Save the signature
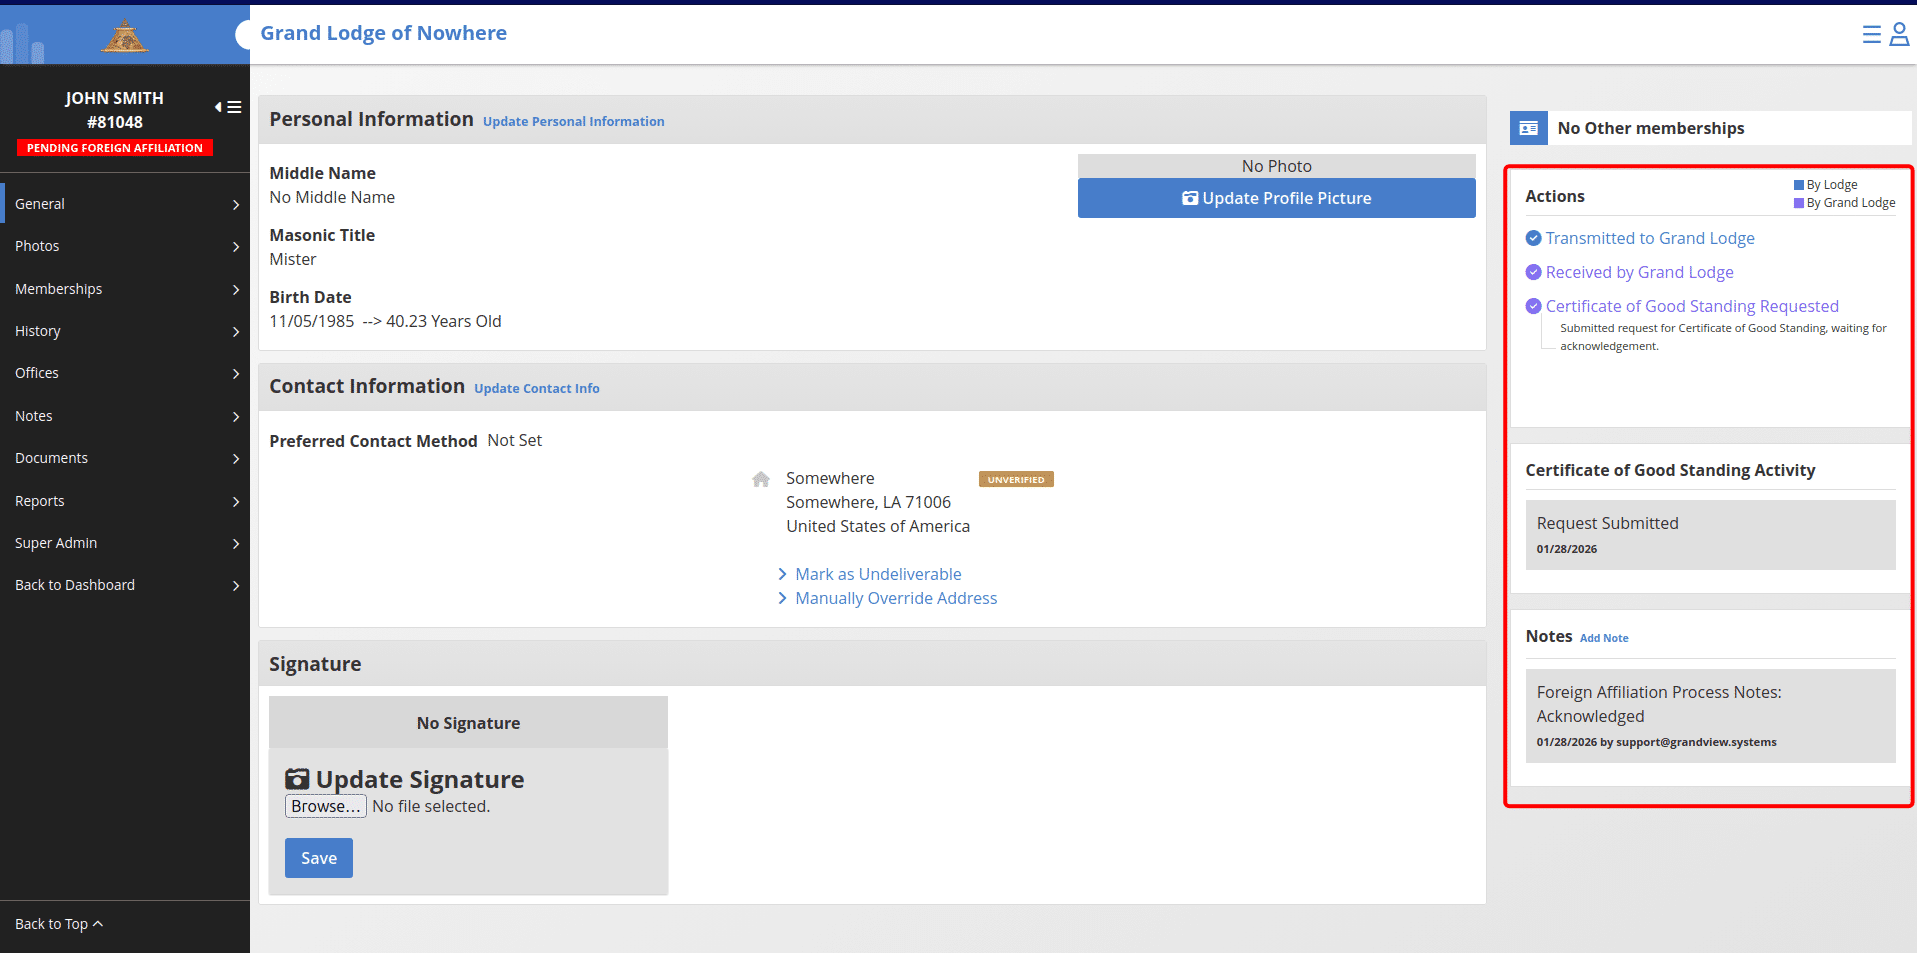This screenshot has height=953, width=1917. [x=319, y=858]
